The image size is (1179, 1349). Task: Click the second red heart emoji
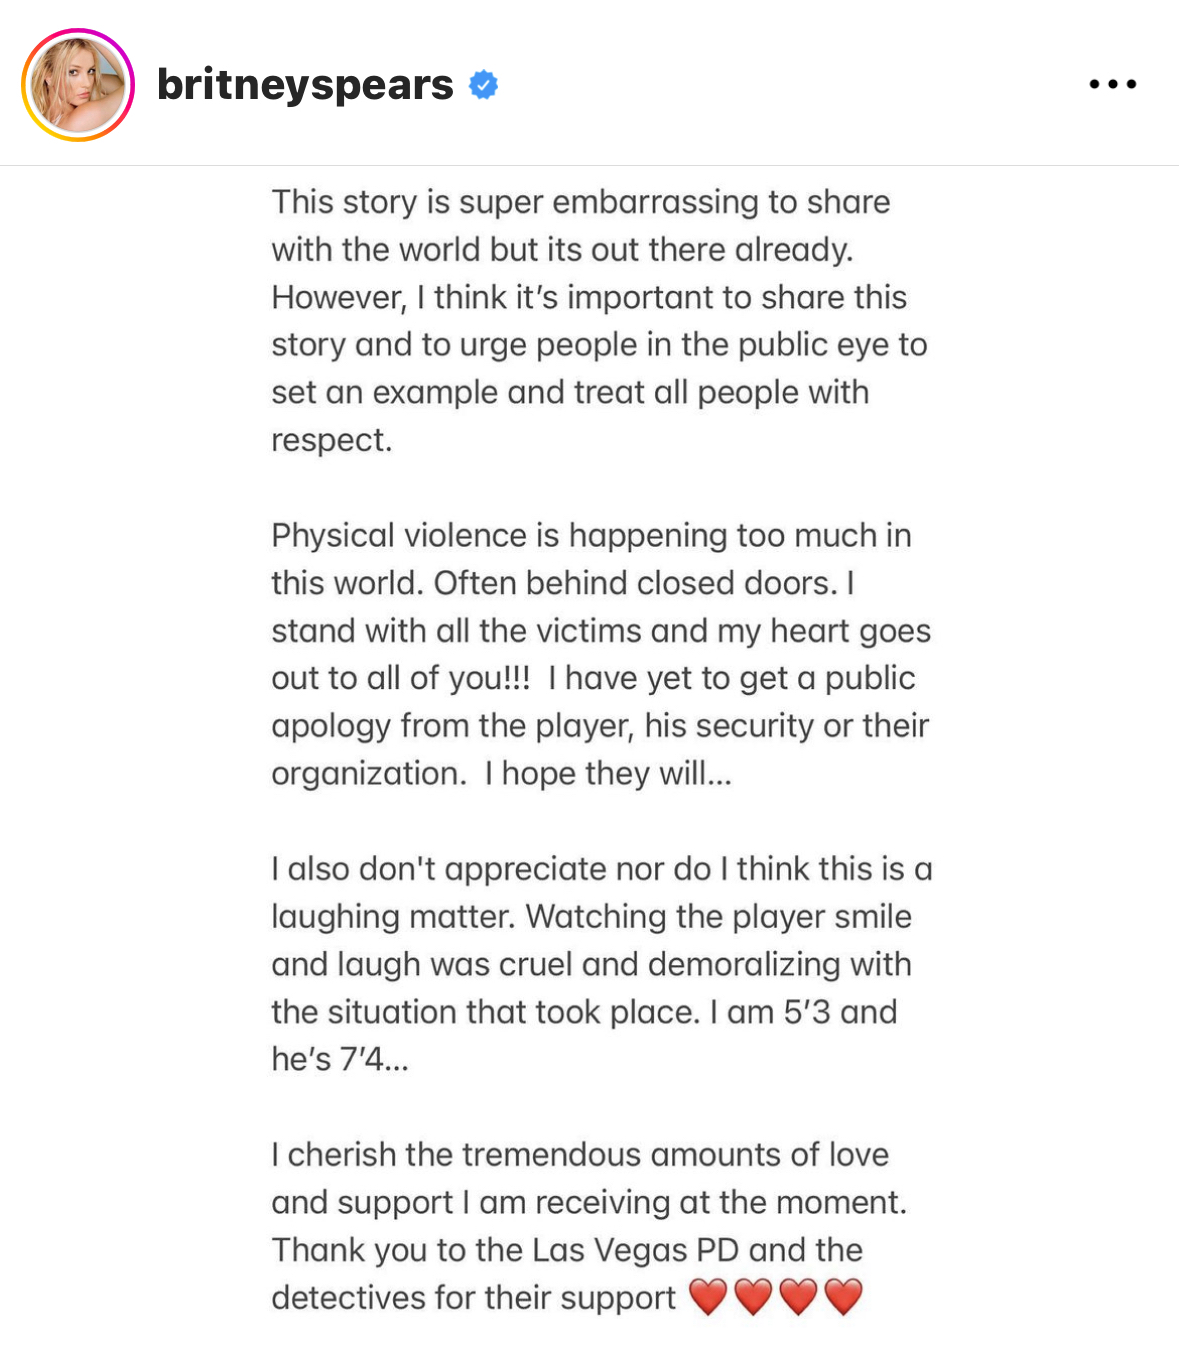pos(753,1297)
